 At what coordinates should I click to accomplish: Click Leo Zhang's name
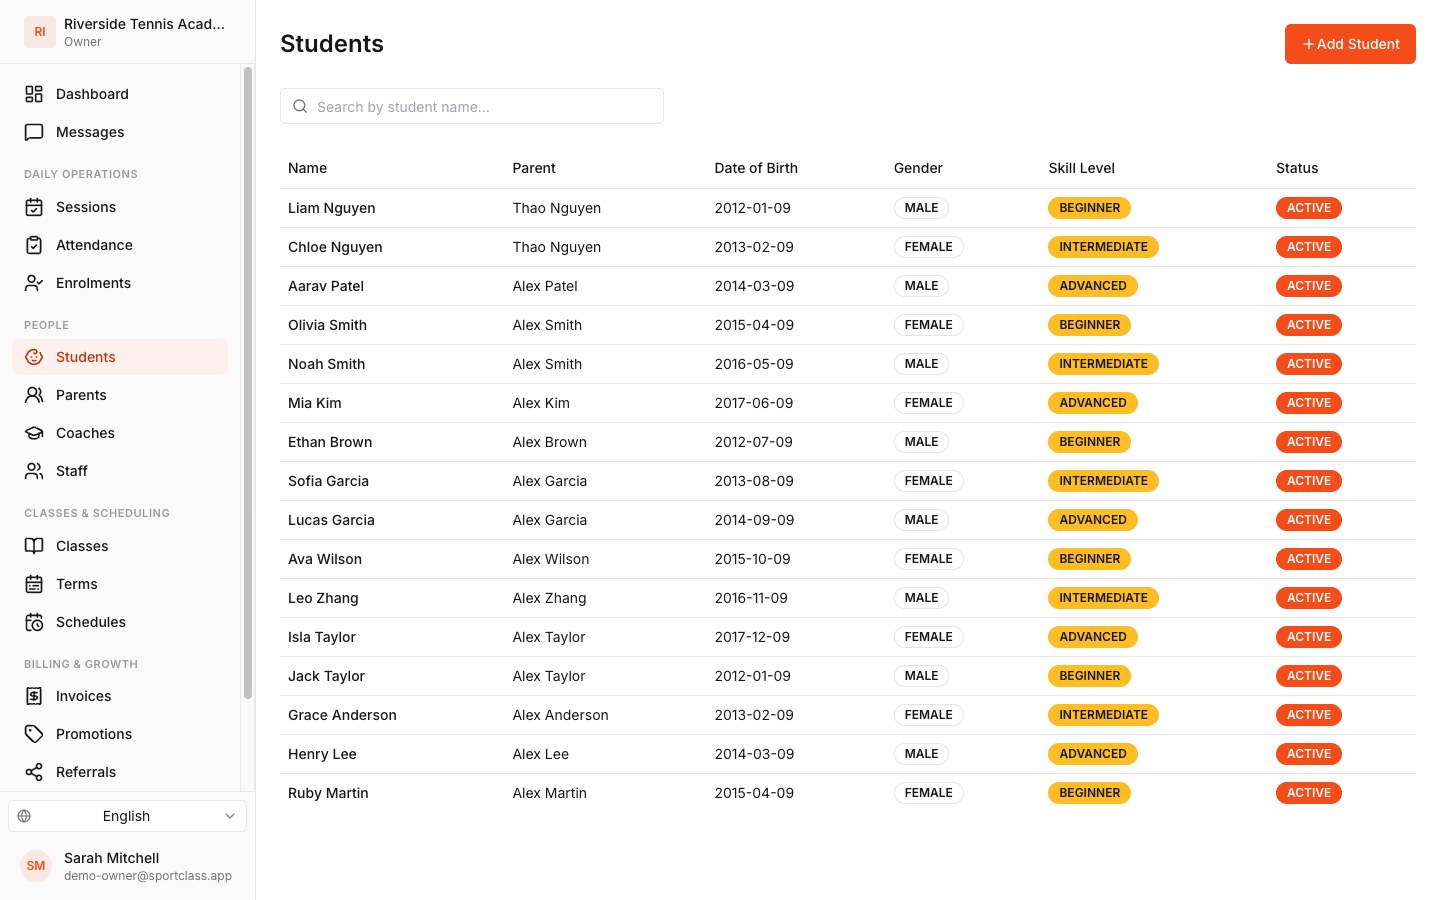click(323, 598)
